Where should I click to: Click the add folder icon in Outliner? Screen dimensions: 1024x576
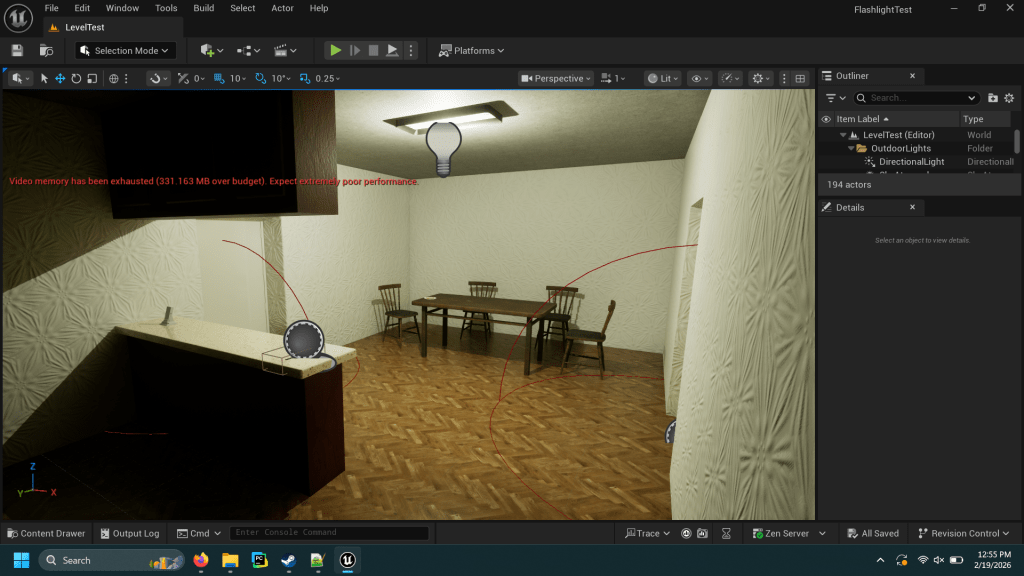[992, 98]
